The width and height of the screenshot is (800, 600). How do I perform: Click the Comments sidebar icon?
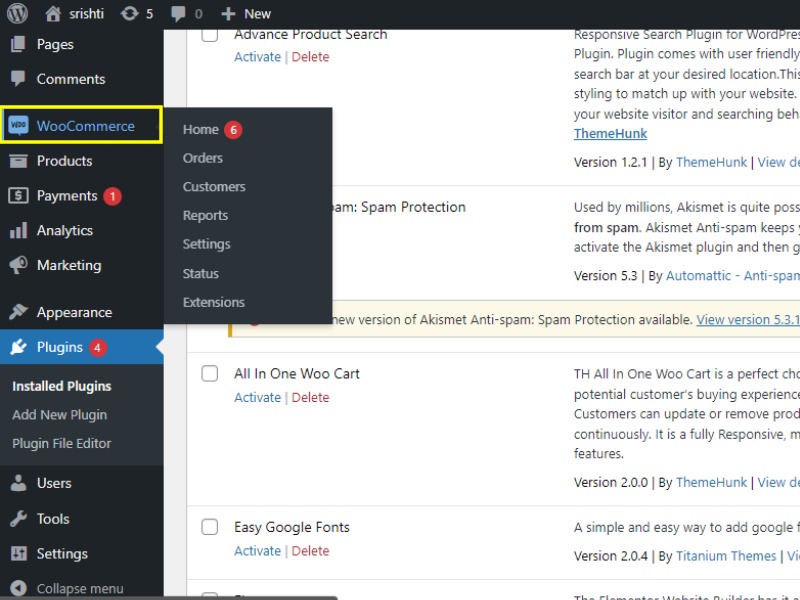pyautogui.click(x=18, y=79)
